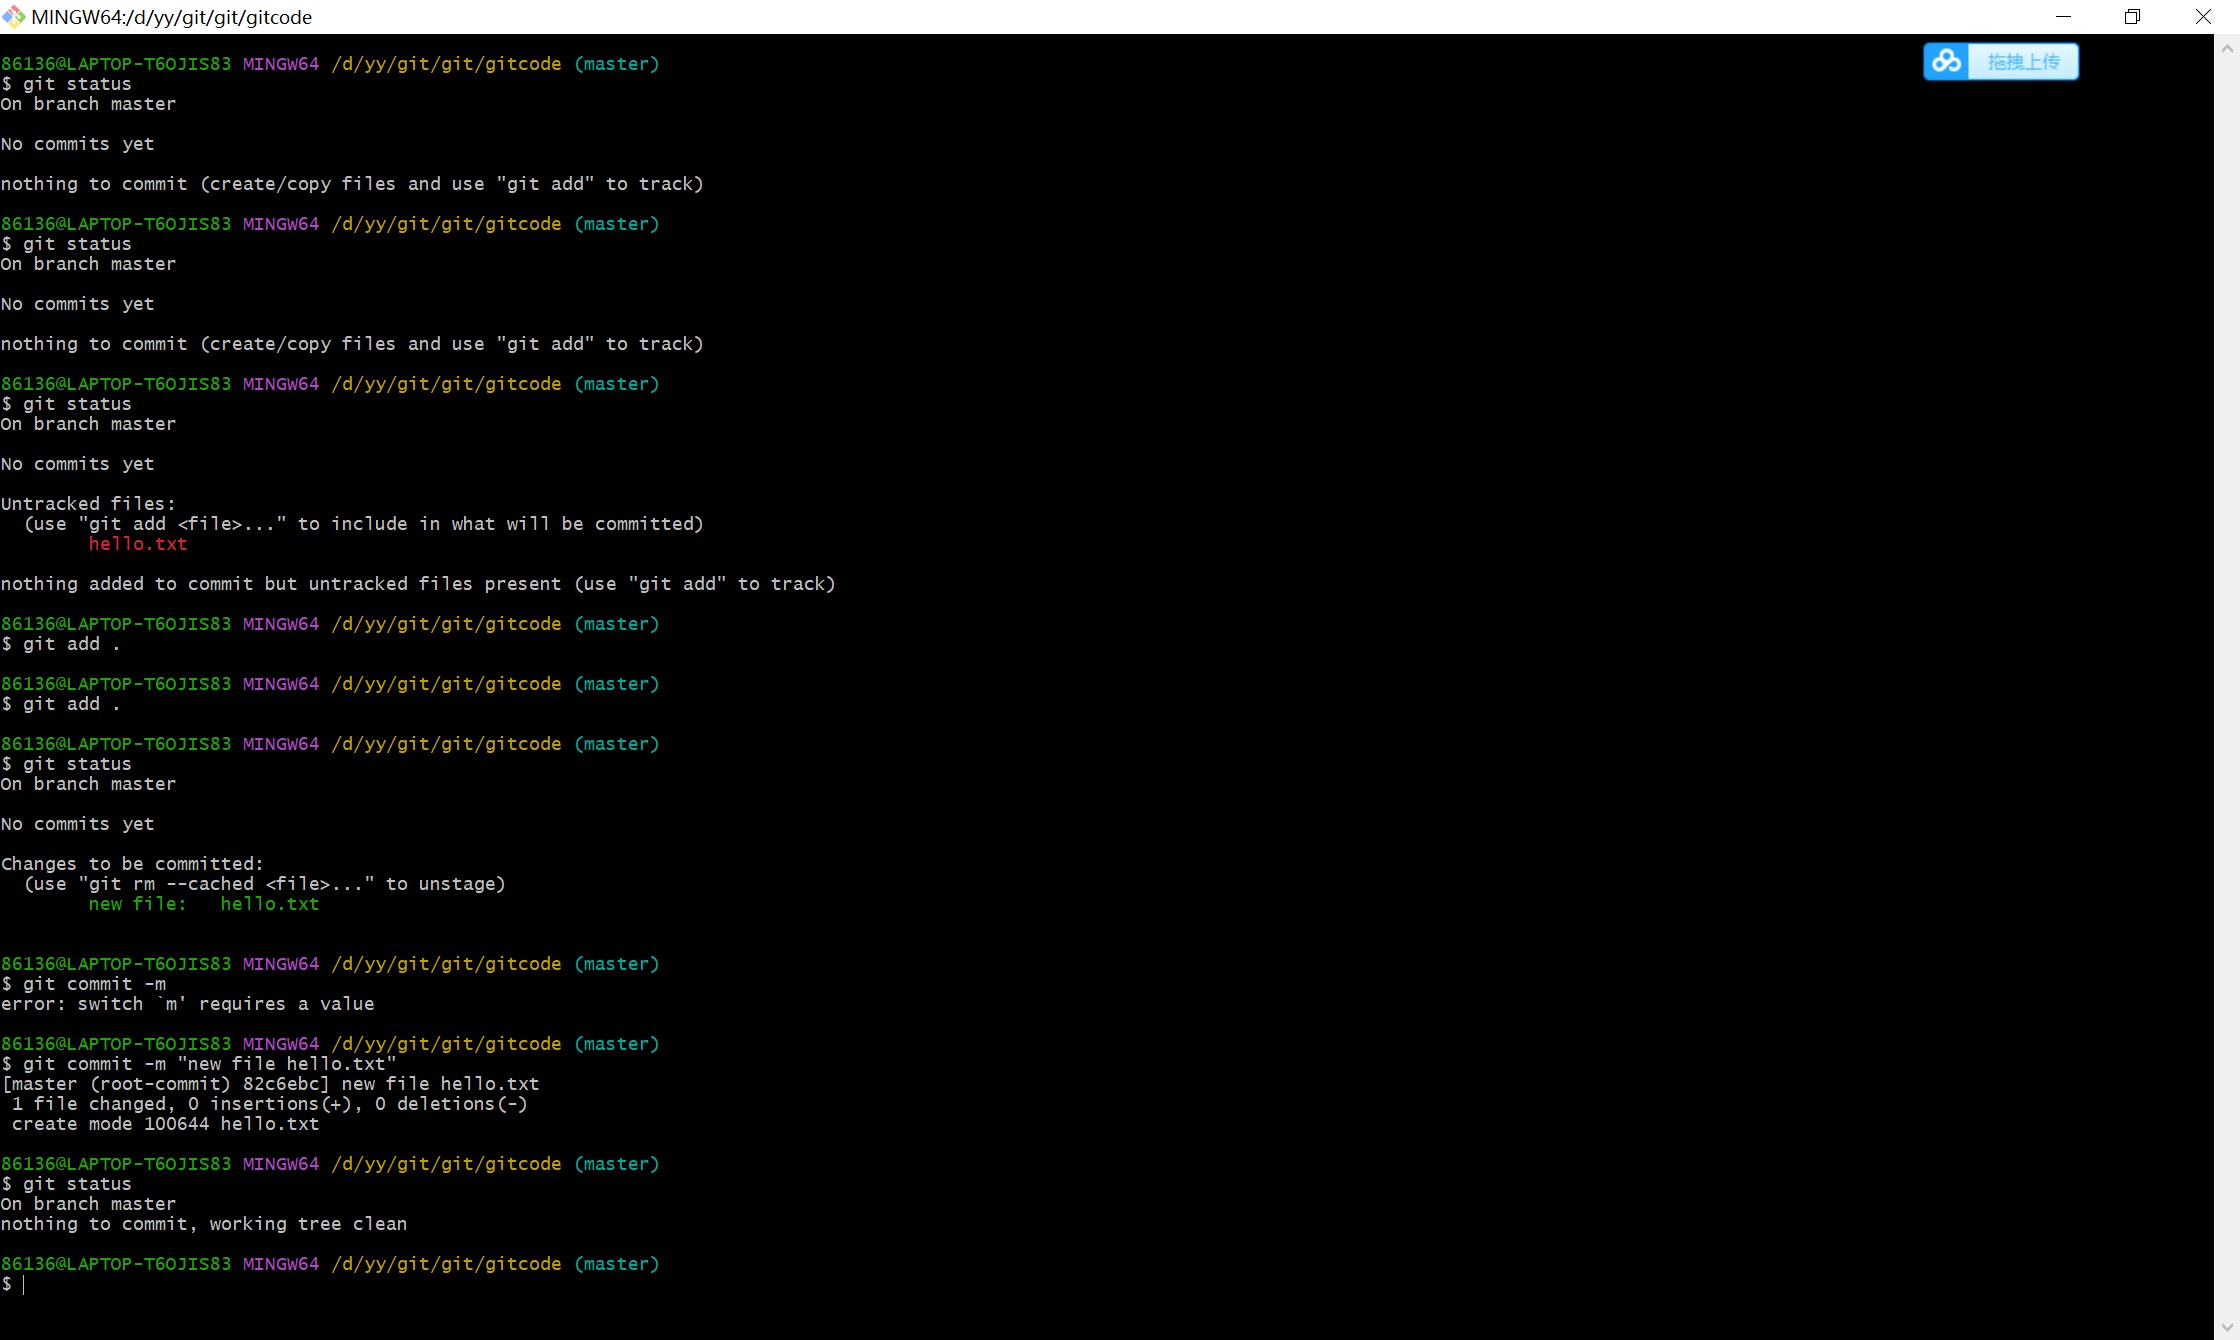This screenshot has height=1340, width=2240.
Task: Click the 'switch m requires a value' error line
Action: tap(188, 1004)
